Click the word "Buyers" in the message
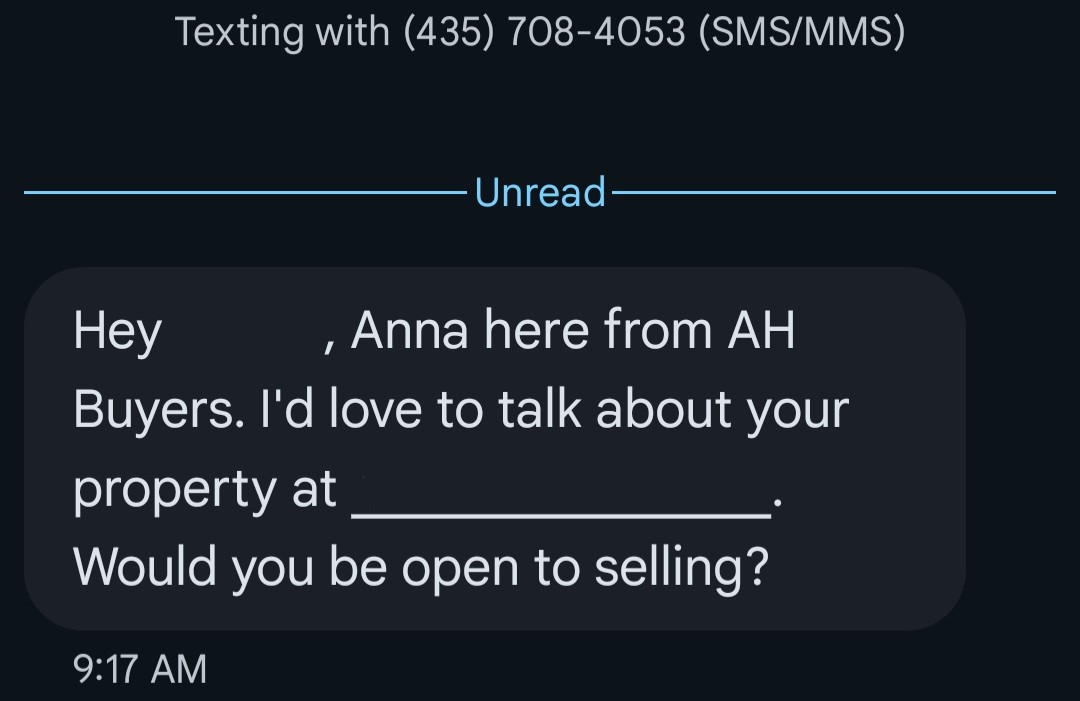The height and width of the screenshot is (701, 1080). [x=157, y=411]
